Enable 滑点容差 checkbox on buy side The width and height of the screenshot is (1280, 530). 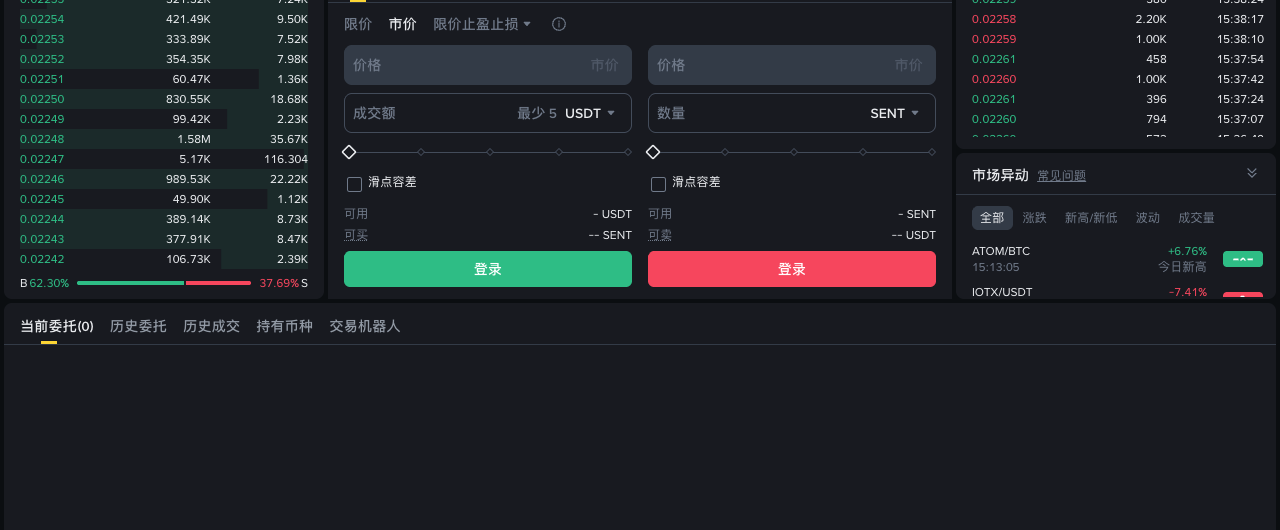[x=354, y=184]
